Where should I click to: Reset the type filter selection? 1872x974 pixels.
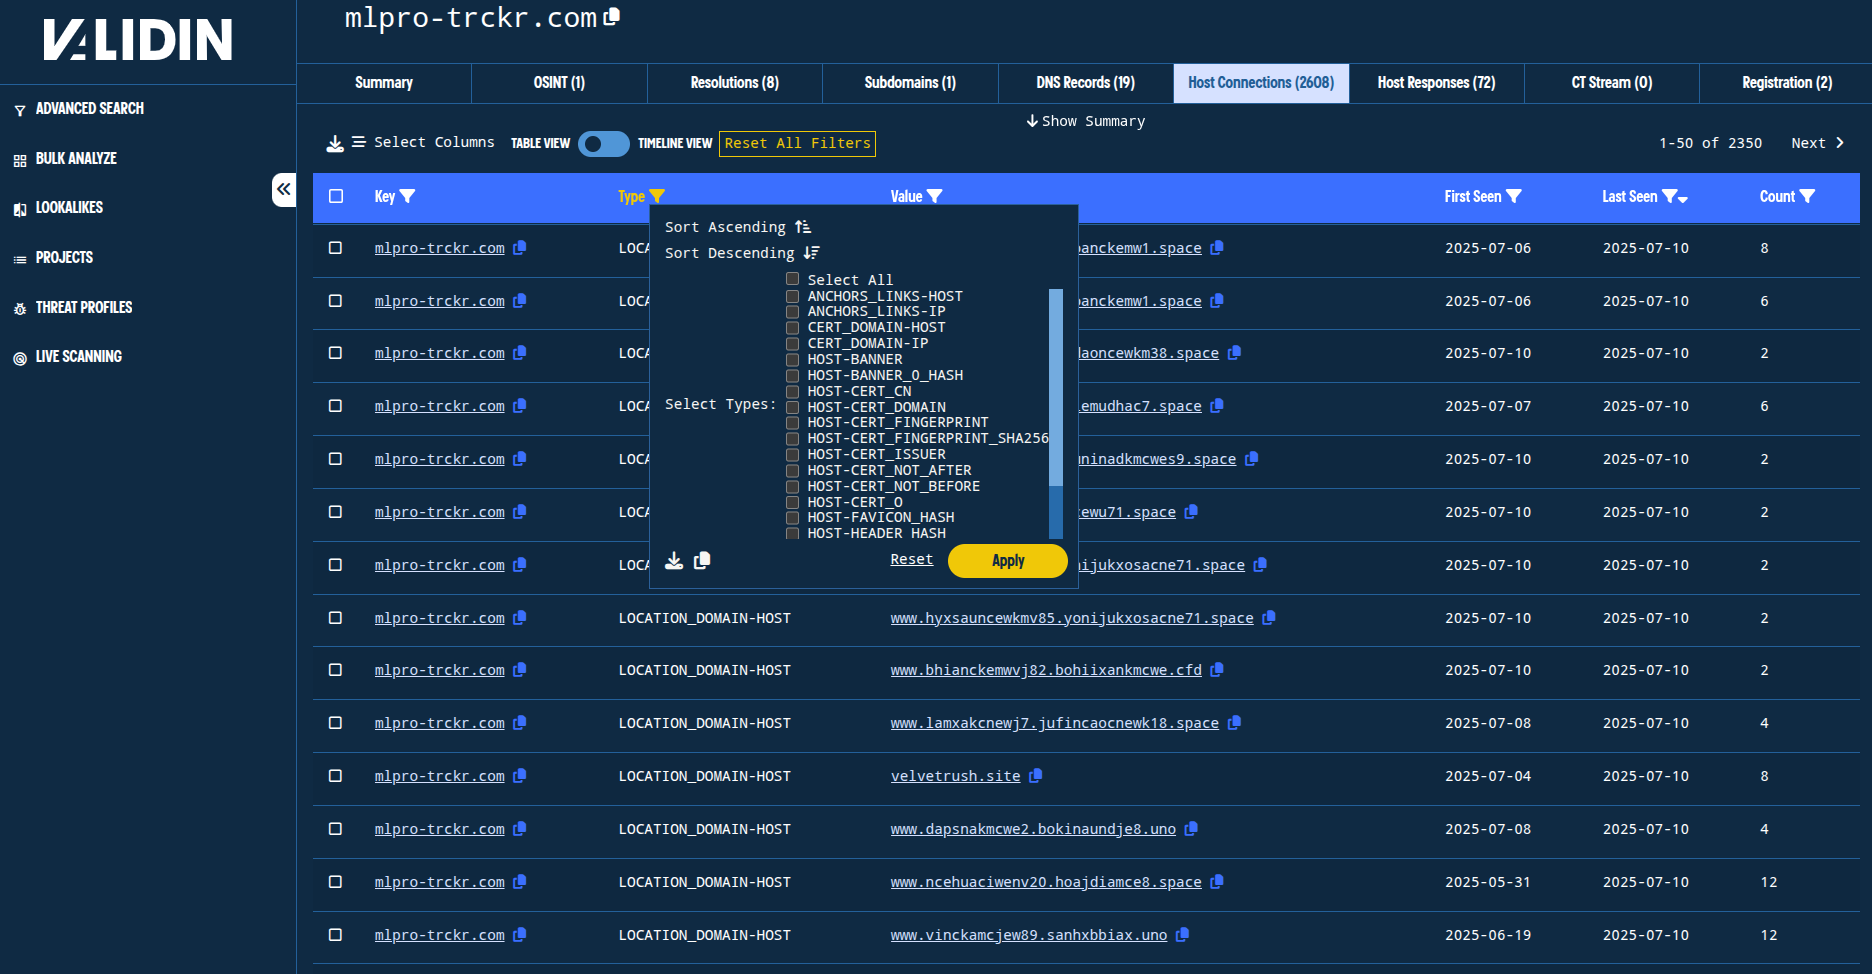[912, 560]
